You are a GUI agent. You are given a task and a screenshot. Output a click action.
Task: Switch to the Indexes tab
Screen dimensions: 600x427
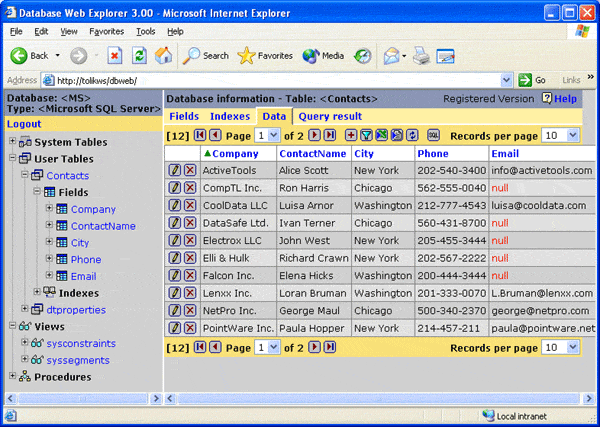(230, 116)
